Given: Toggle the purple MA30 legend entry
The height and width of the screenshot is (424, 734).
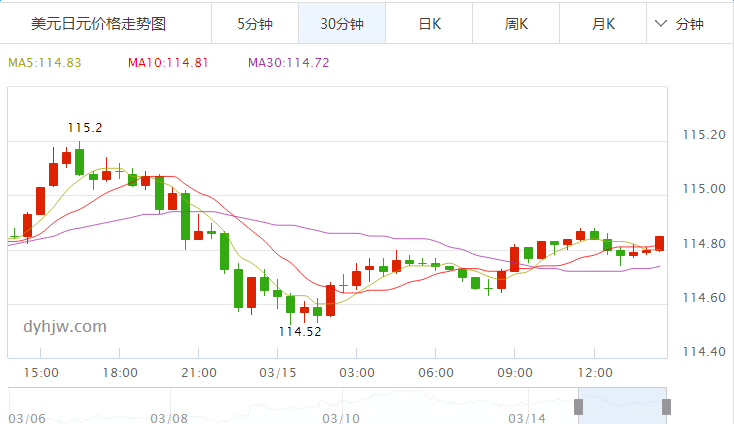Looking at the screenshot, I should click(x=288, y=62).
